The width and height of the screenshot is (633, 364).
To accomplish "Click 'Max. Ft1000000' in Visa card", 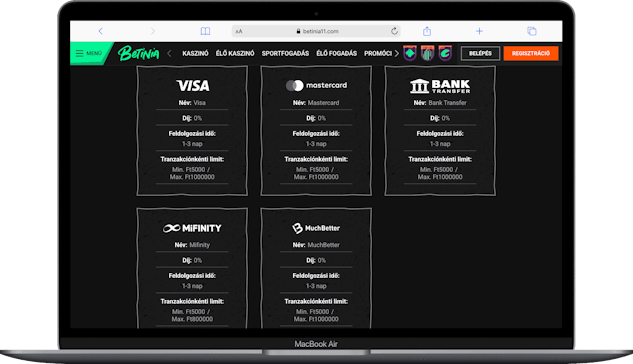I will (192, 177).
